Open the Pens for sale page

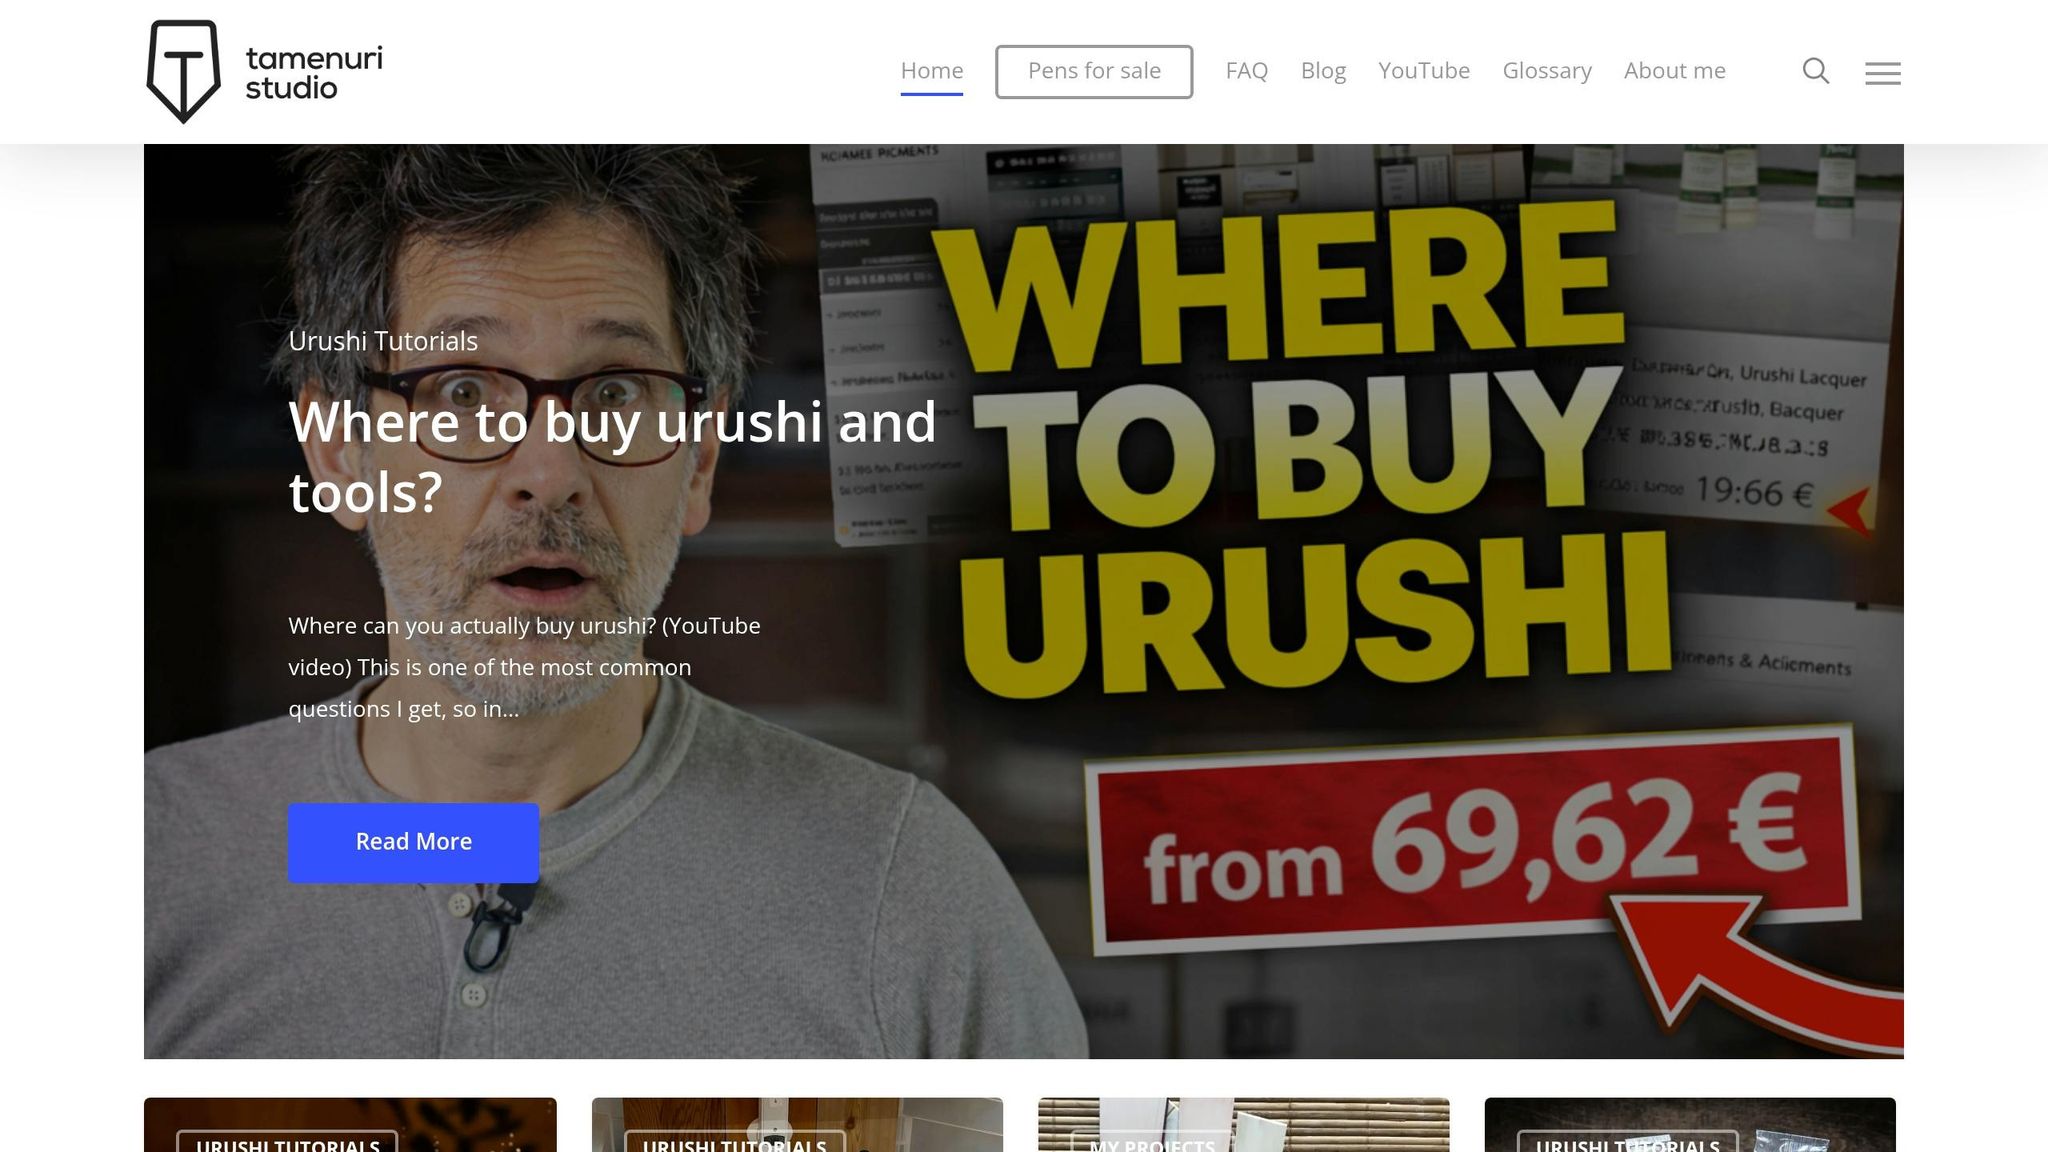coord(1094,71)
